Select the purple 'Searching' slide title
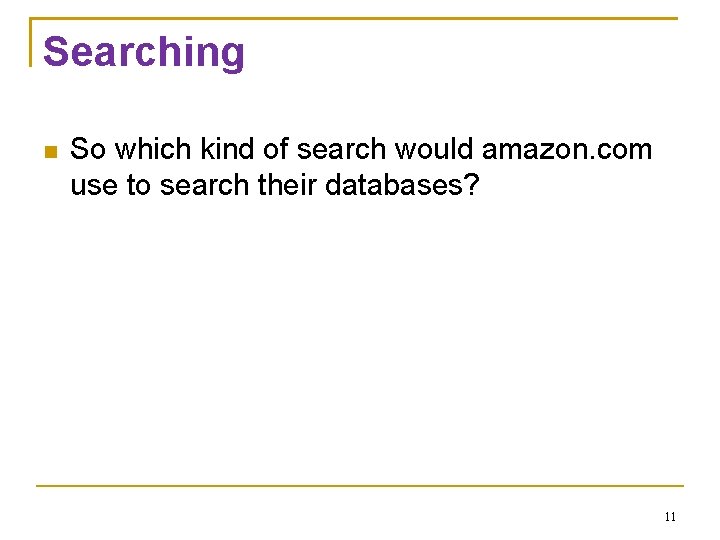Screen dimensions: 720x540 point(144,53)
